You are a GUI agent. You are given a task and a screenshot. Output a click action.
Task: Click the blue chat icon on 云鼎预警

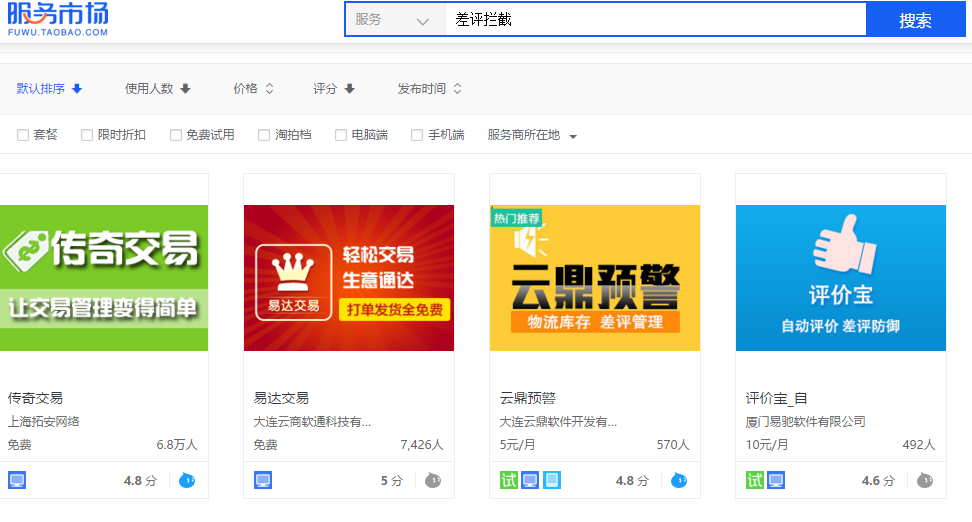679,480
